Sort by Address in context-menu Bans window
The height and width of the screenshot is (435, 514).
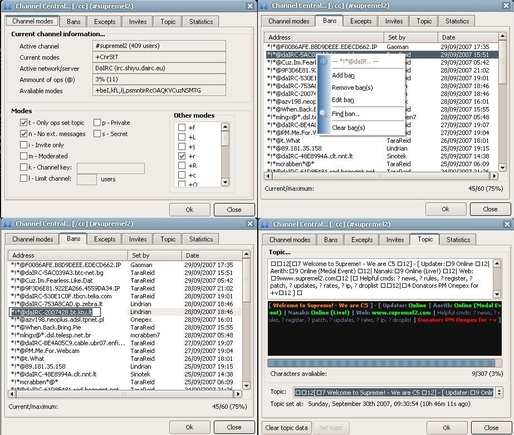[x=324, y=37]
